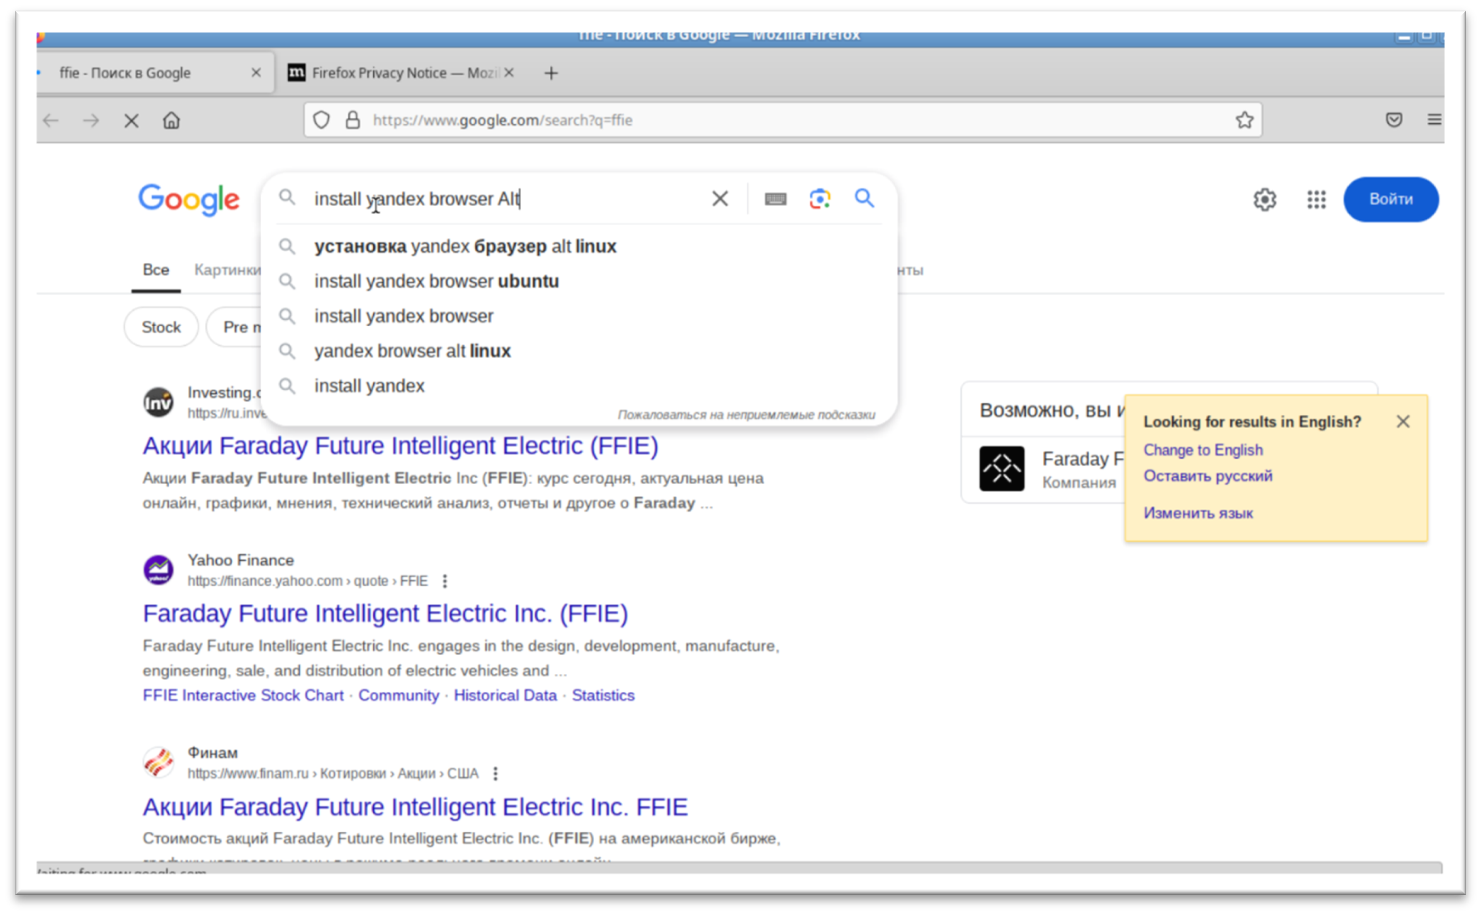
Task: Click the blue search magnifier icon
Action: click(x=865, y=198)
